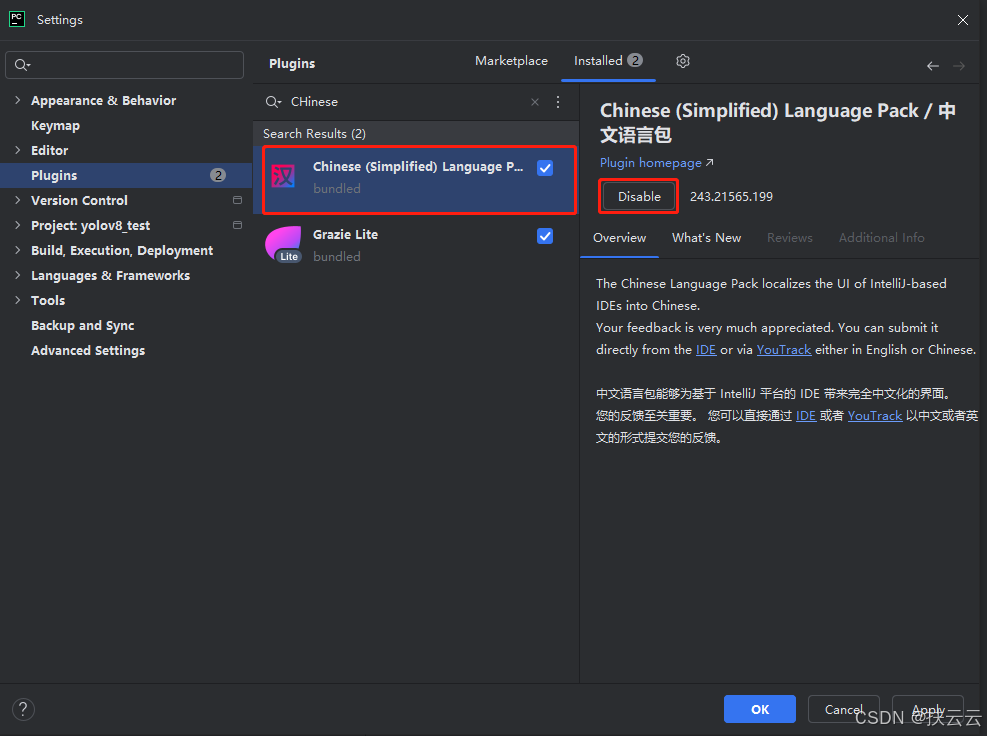Click the Plugins count badge in the sidebar
This screenshot has height=736, width=987.
tap(218, 175)
